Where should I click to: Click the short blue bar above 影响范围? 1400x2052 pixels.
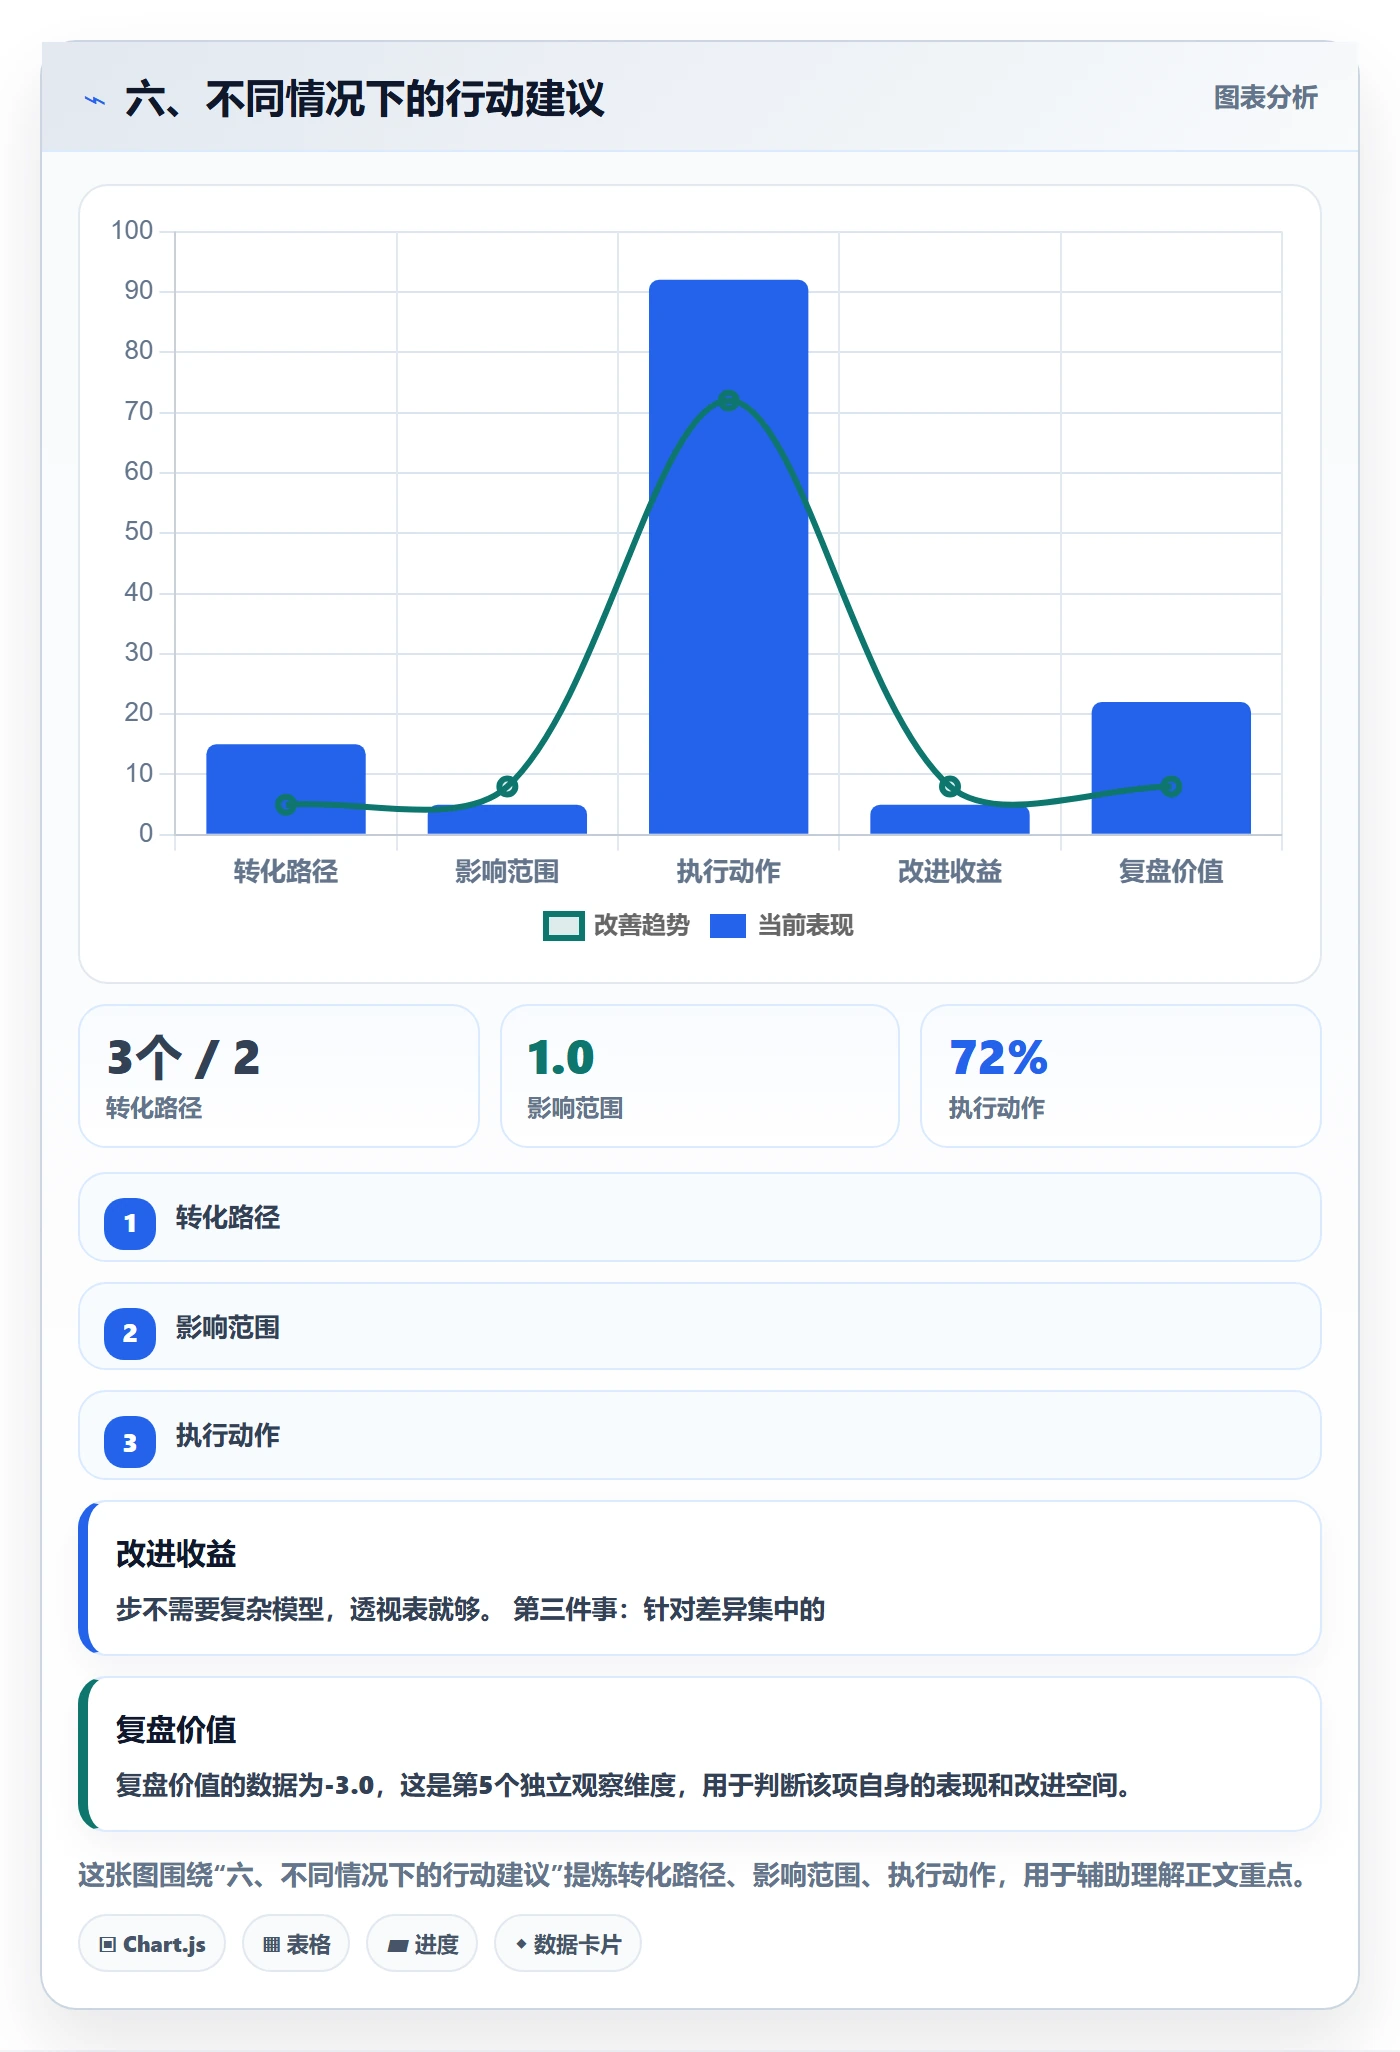pyautogui.click(x=507, y=819)
